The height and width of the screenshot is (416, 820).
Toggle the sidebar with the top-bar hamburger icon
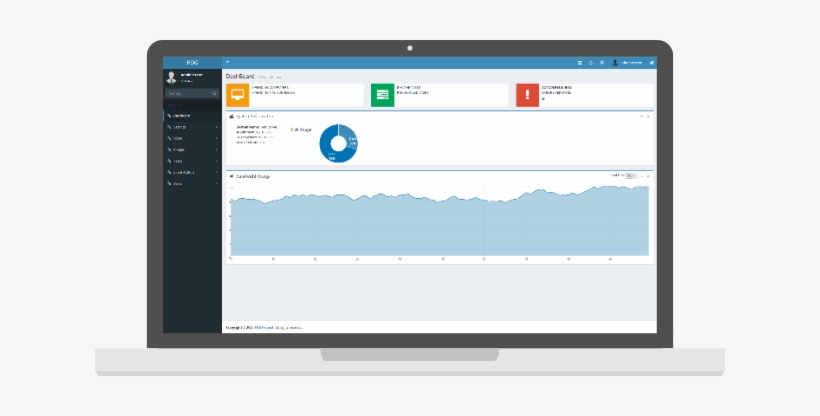coord(228,62)
